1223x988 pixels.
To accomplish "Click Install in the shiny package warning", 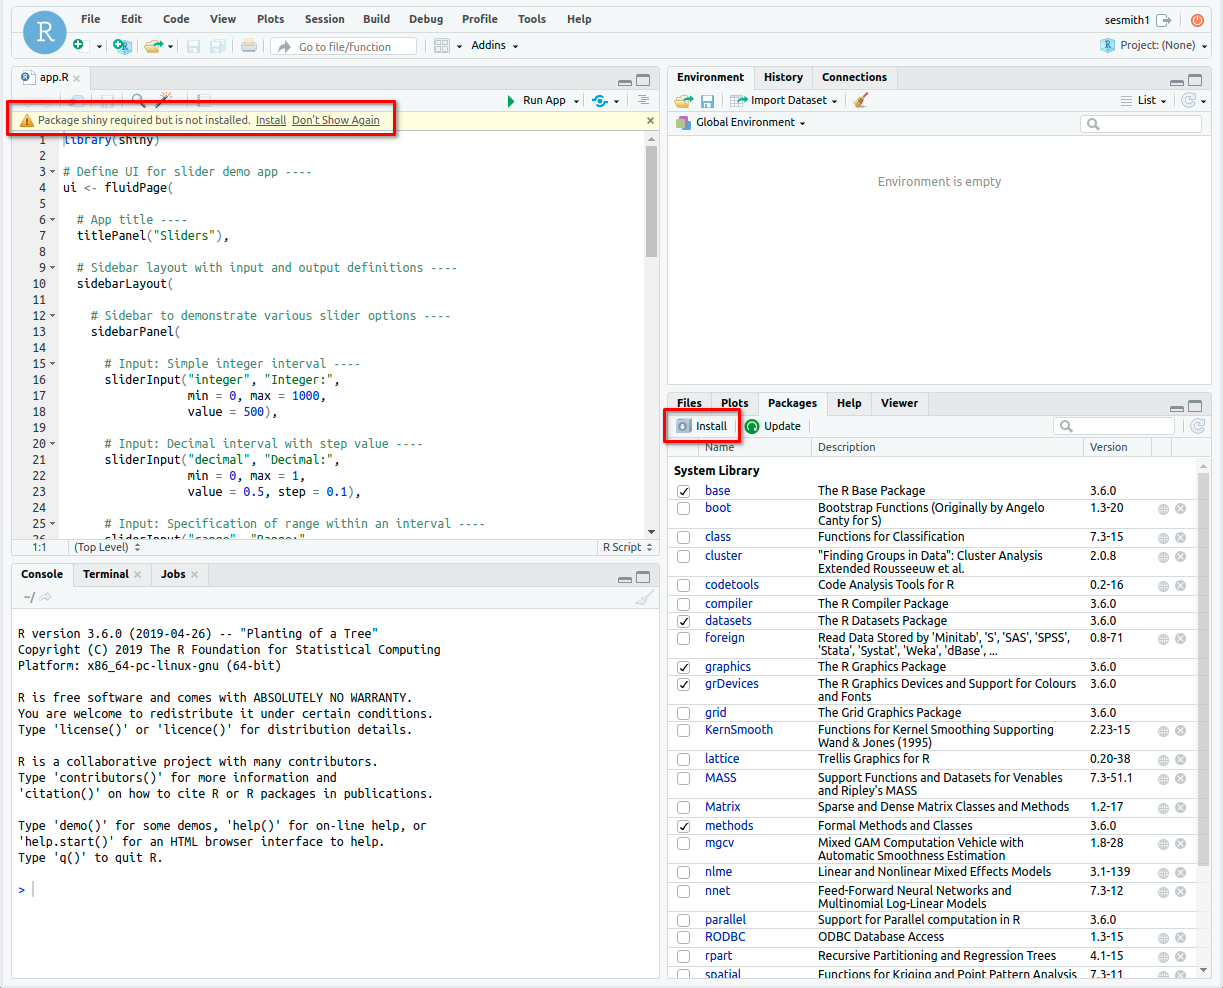I will coord(270,119).
